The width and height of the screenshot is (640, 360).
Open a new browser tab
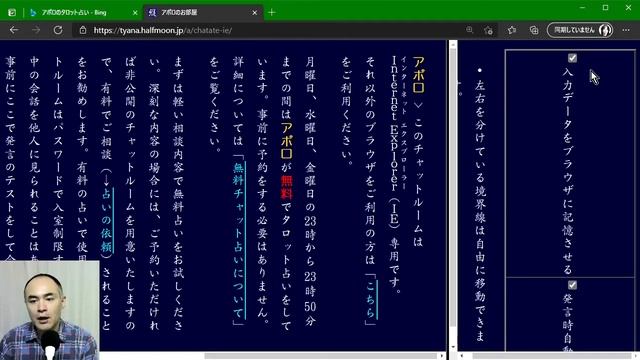[272, 13]
